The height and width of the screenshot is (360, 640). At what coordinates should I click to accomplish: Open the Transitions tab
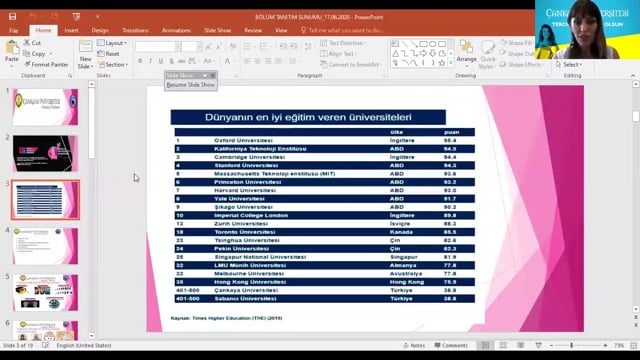click(135, 31)
